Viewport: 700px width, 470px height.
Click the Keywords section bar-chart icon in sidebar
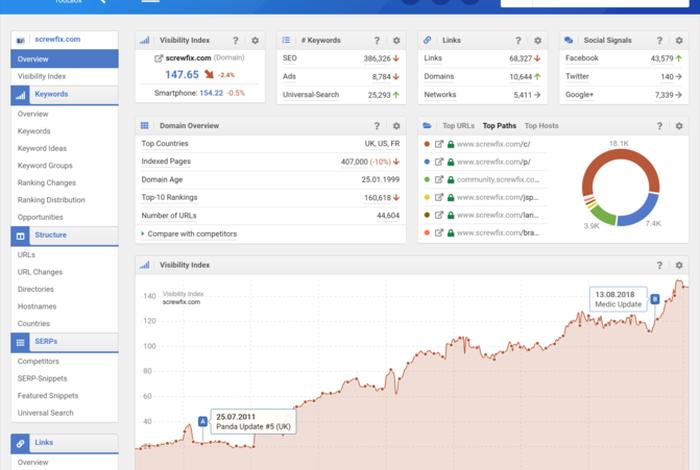coord(21,95)
